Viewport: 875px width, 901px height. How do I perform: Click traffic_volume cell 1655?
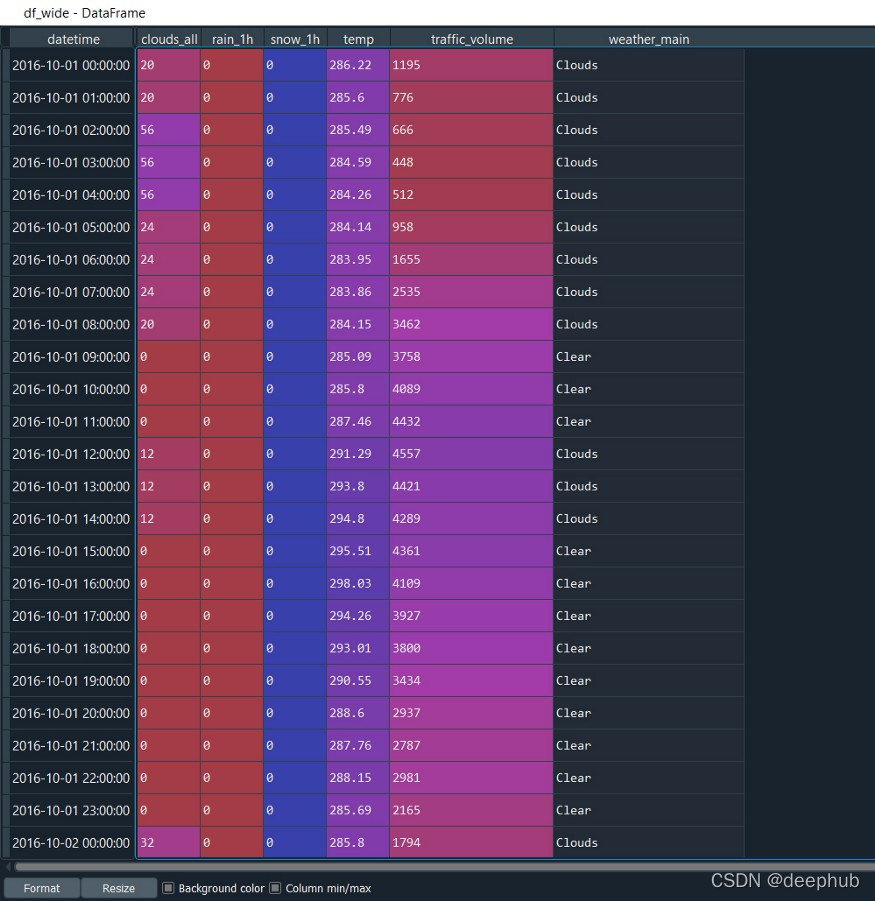pyautogui.click(x=471, y=260)
